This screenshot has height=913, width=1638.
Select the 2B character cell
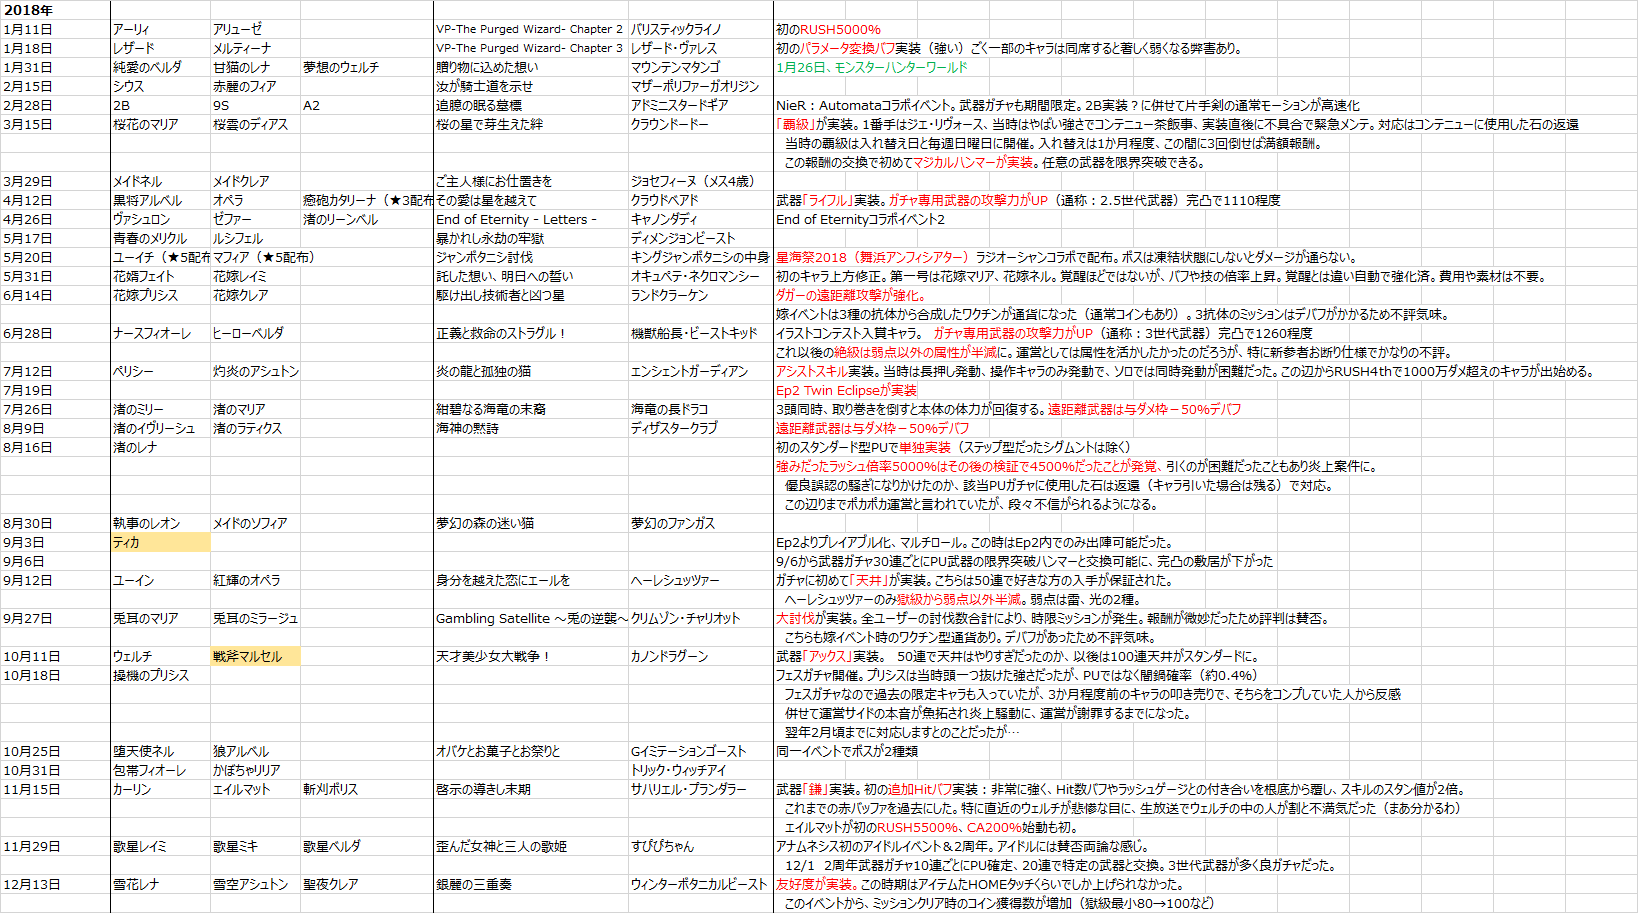160,105
